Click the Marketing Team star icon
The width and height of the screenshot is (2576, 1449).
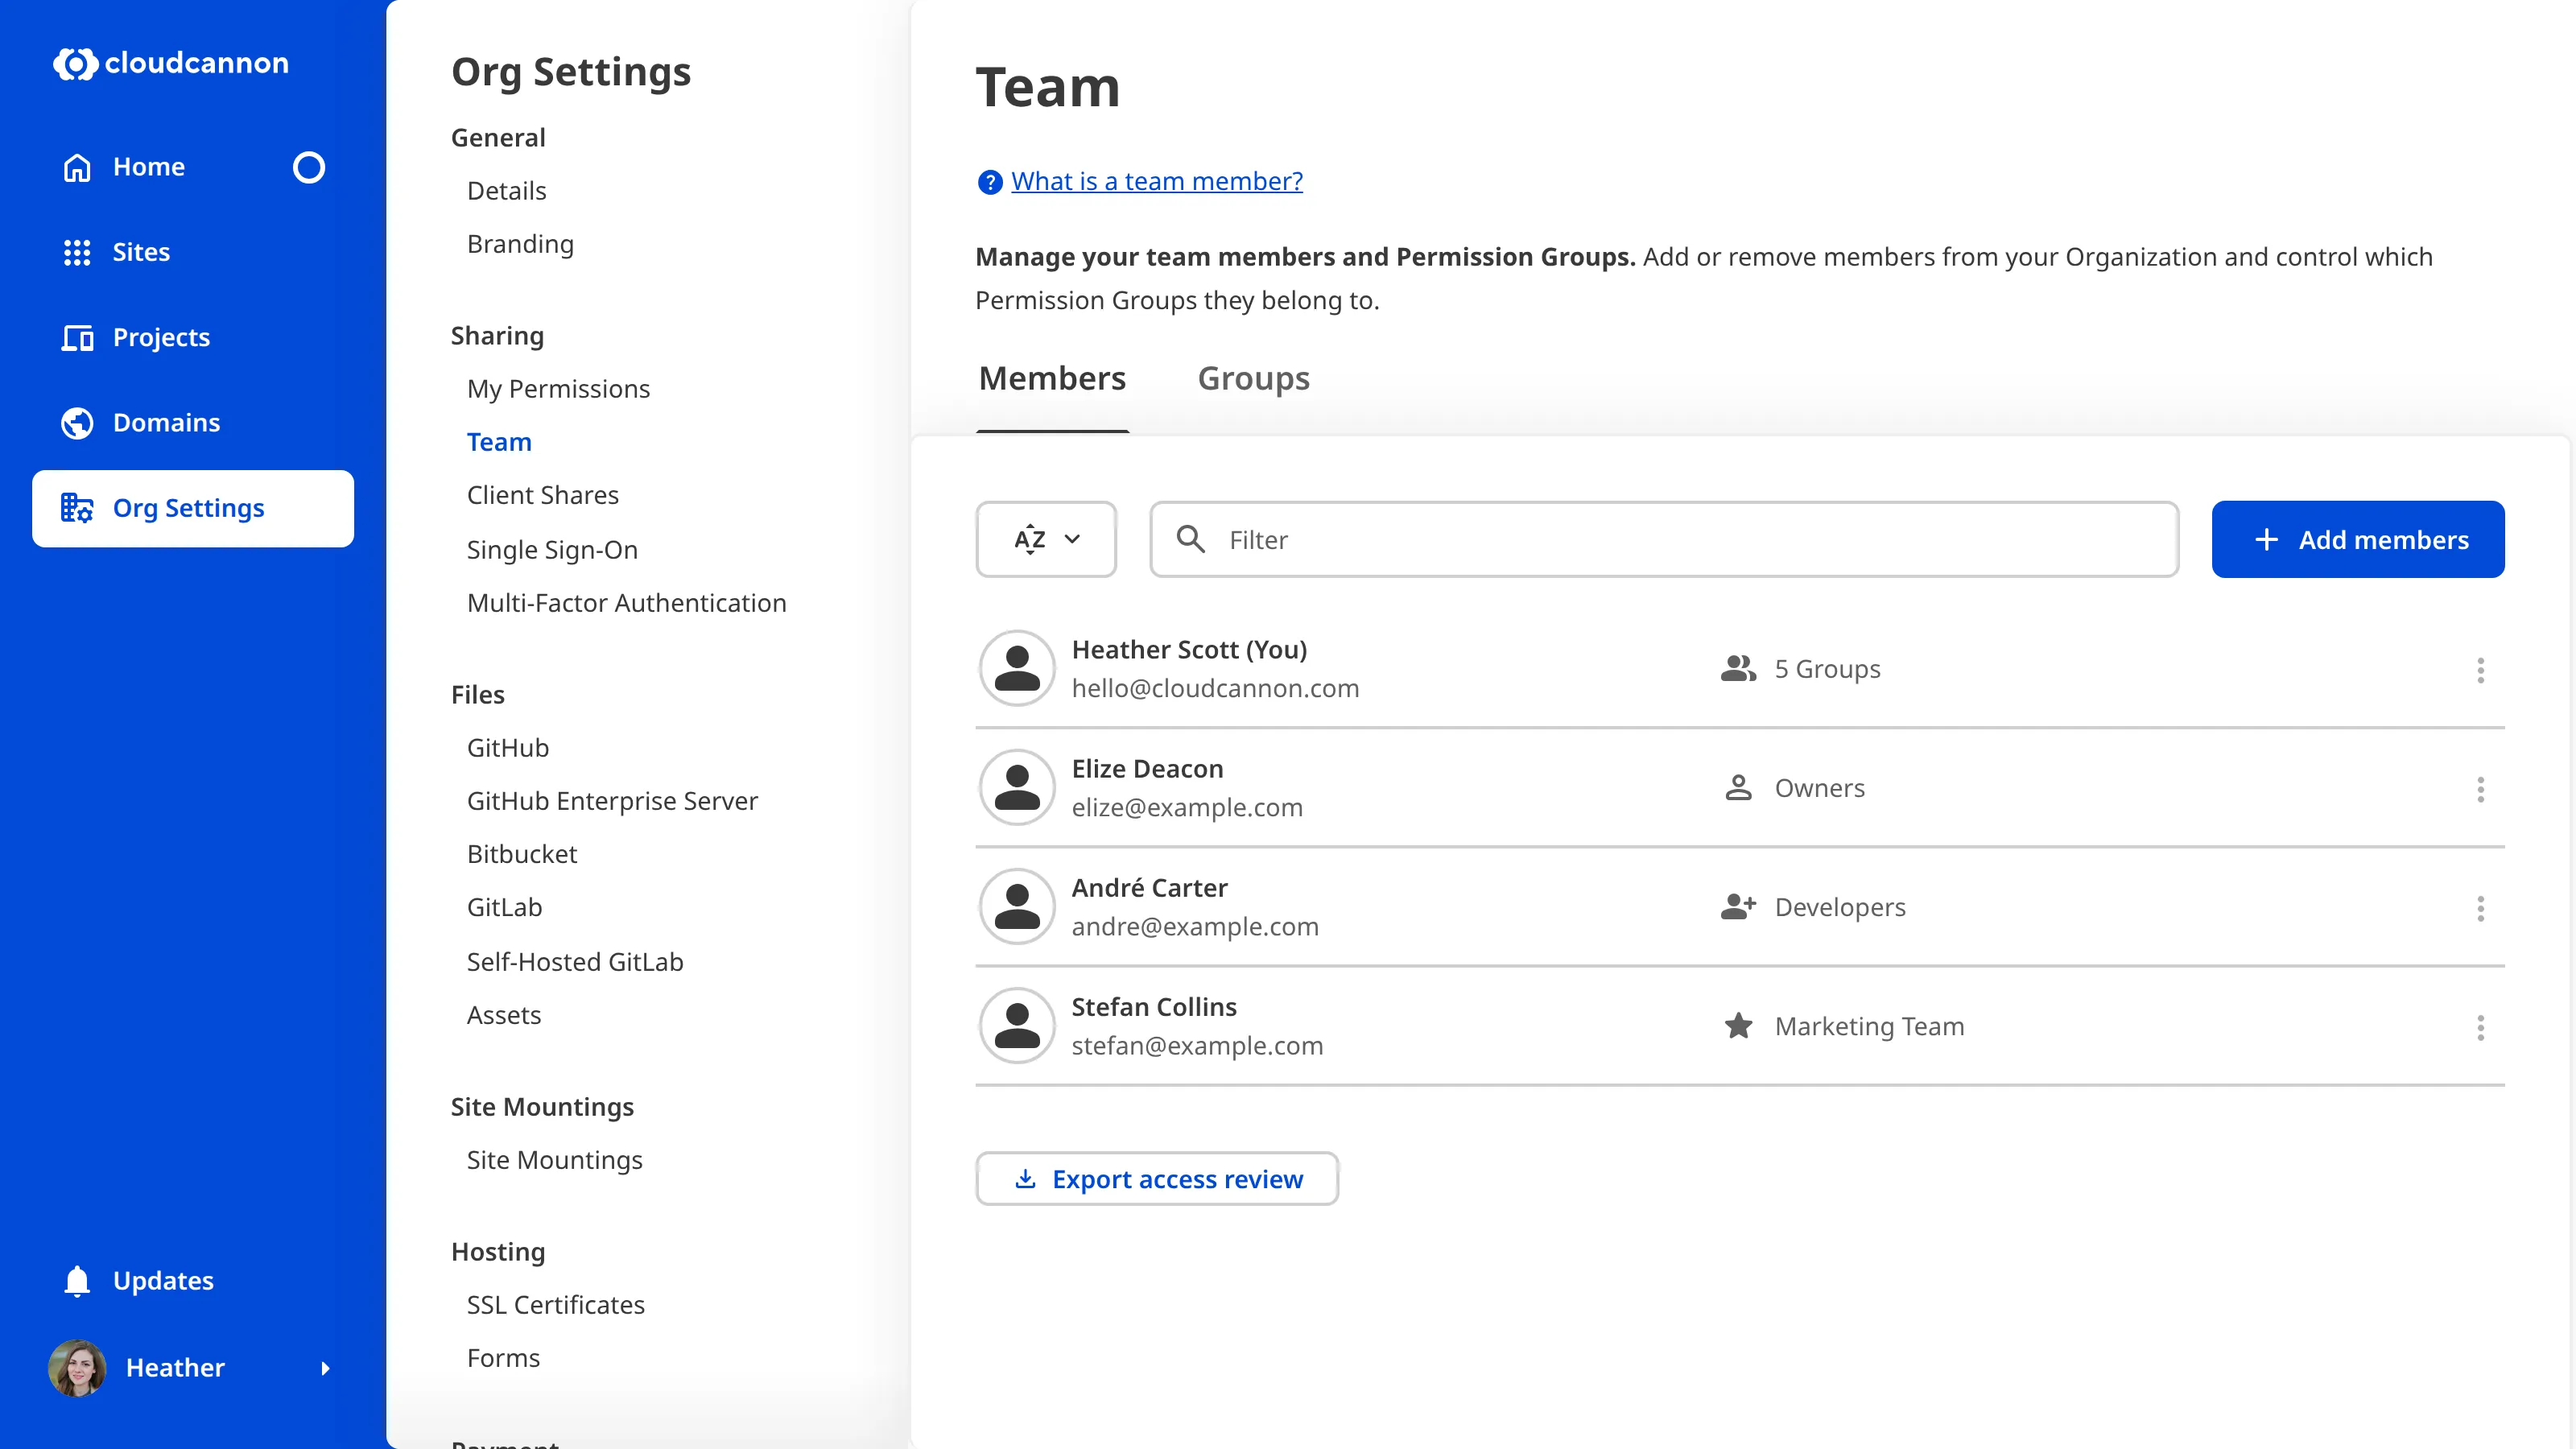1738,1026
